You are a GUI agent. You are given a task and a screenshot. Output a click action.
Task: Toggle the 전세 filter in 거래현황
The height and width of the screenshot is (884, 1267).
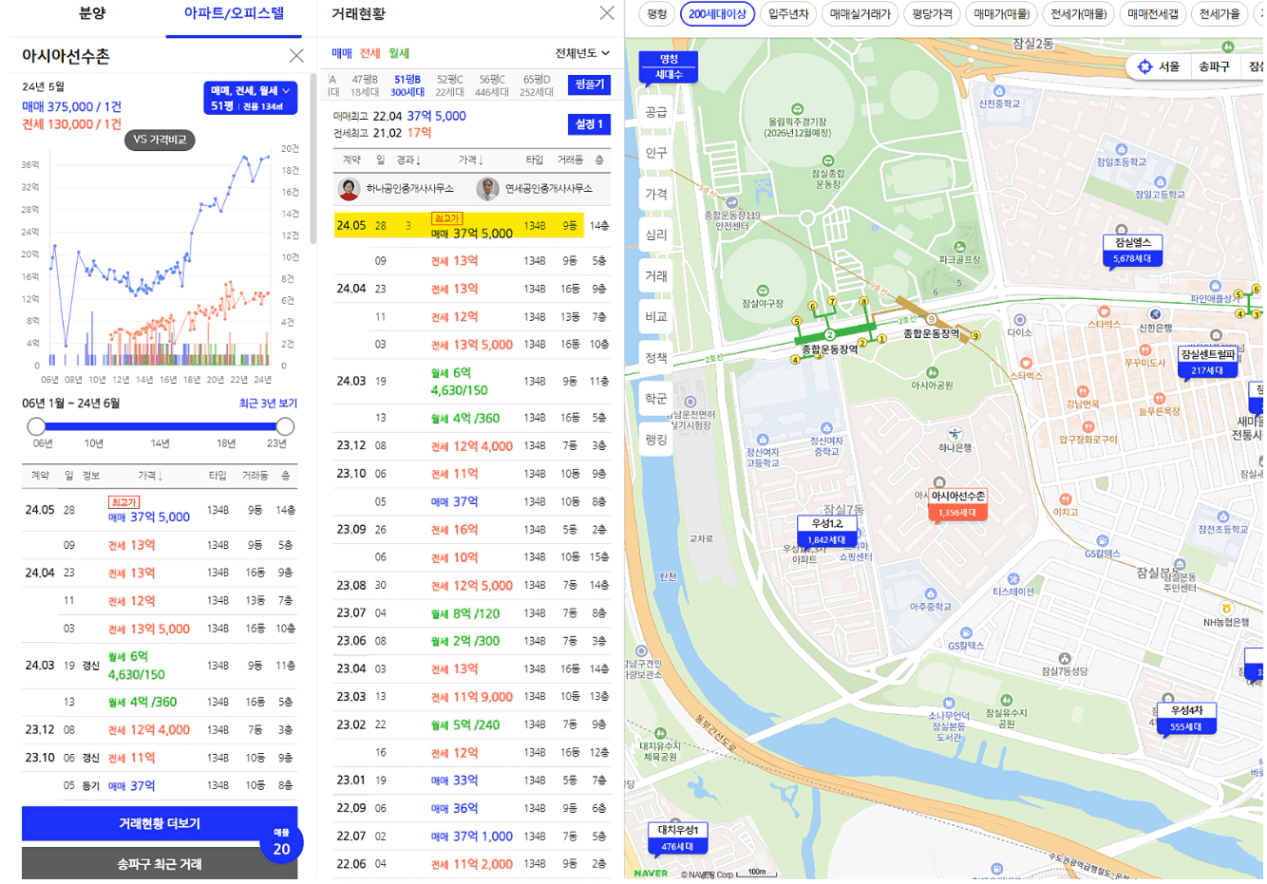point(370,53)
